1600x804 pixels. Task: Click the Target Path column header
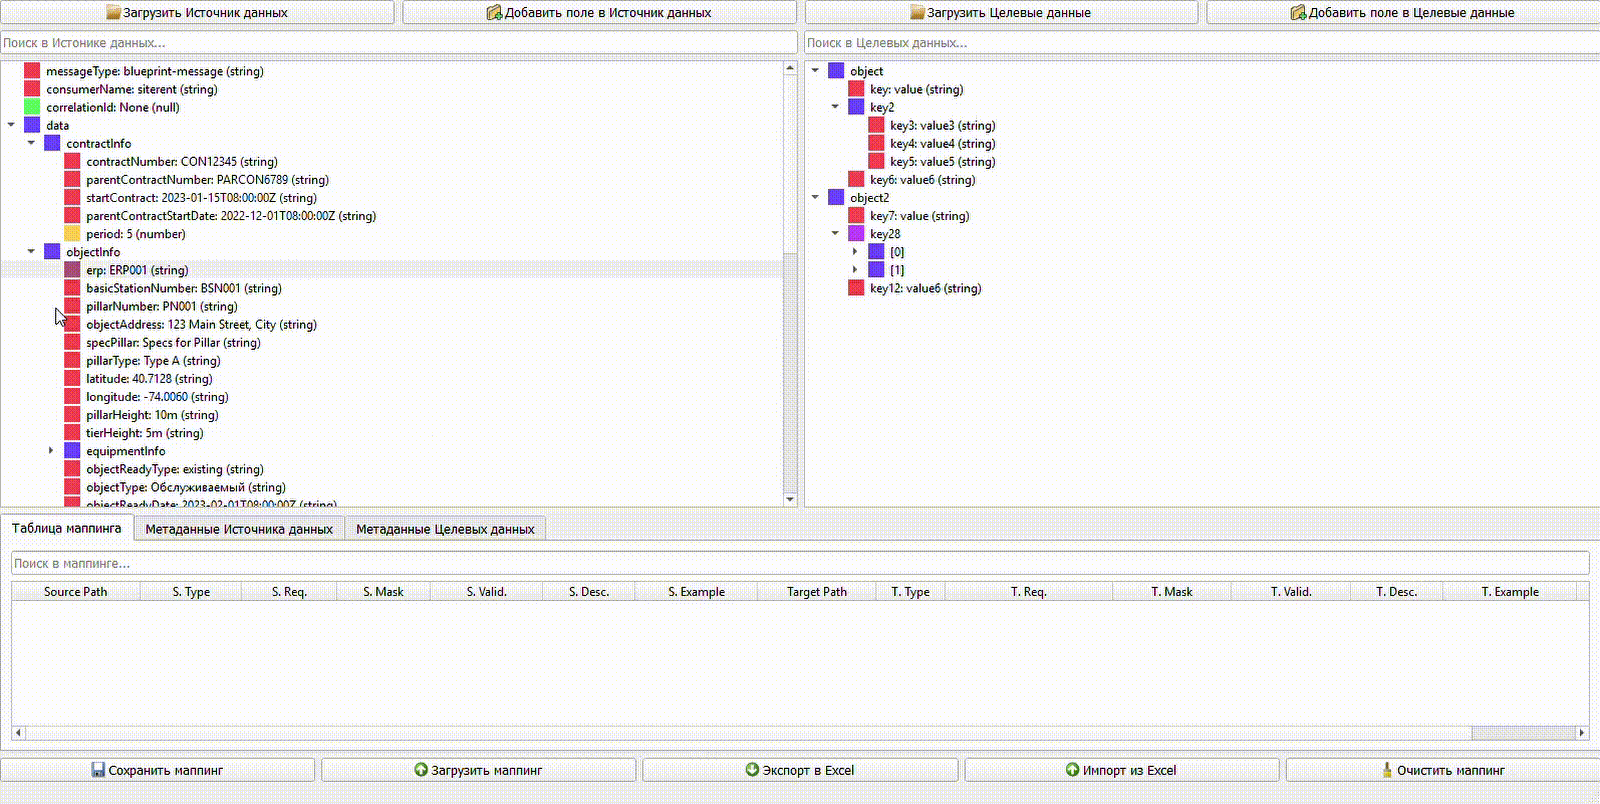817,591
